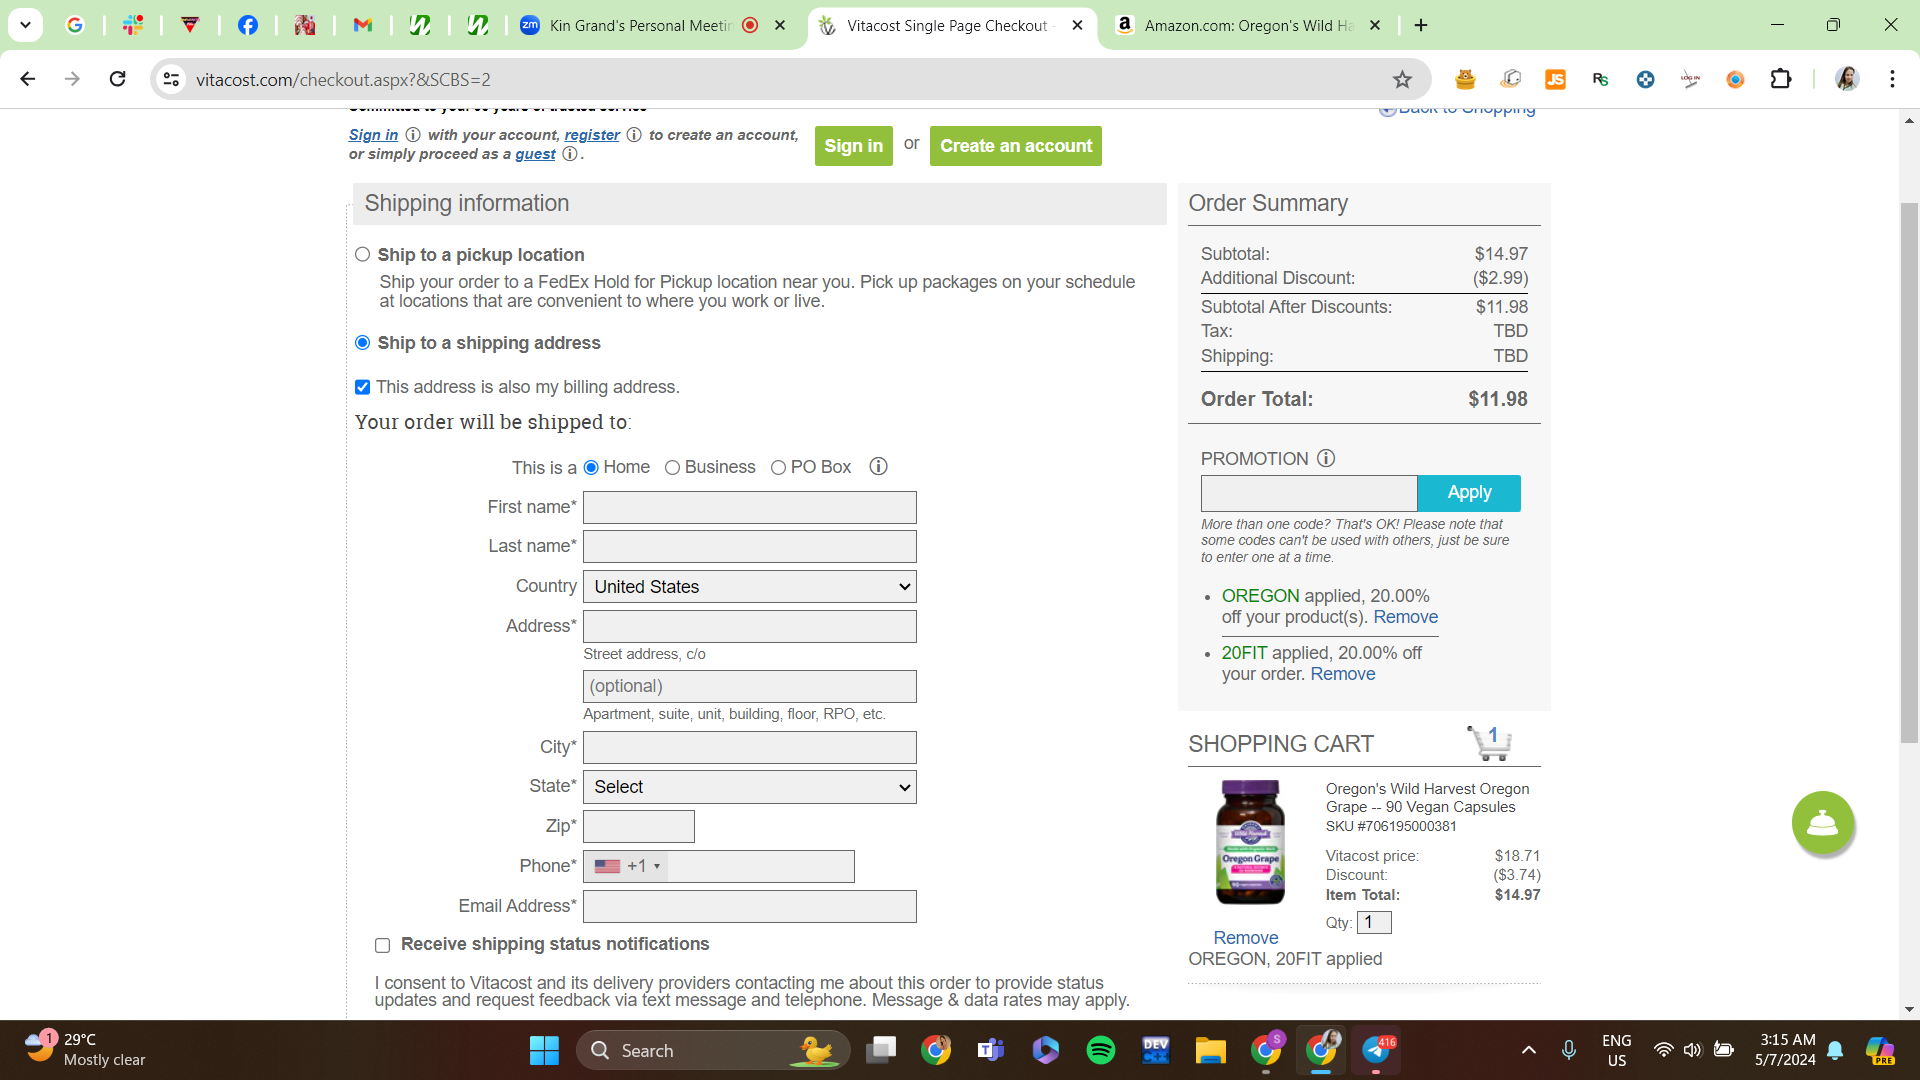This screenshot has width=1920, height=1080.
Task: Uncheck address is also billing address
Action: (x=362, y=387)
